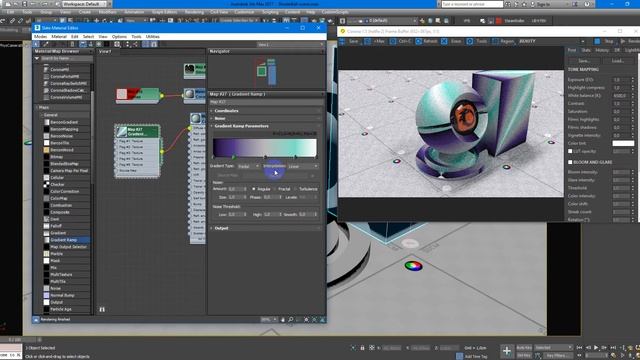Switch to the History tab in frame buffer
Screen dimensions: 640x360
pyautogui.click(x=602, y=50)
